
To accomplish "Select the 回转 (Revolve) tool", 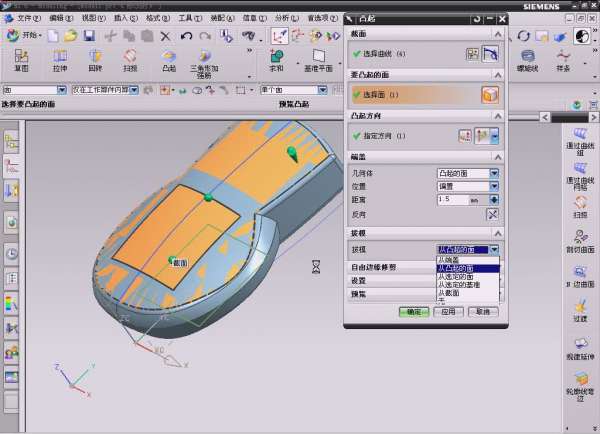I will (x=95, y=60).
